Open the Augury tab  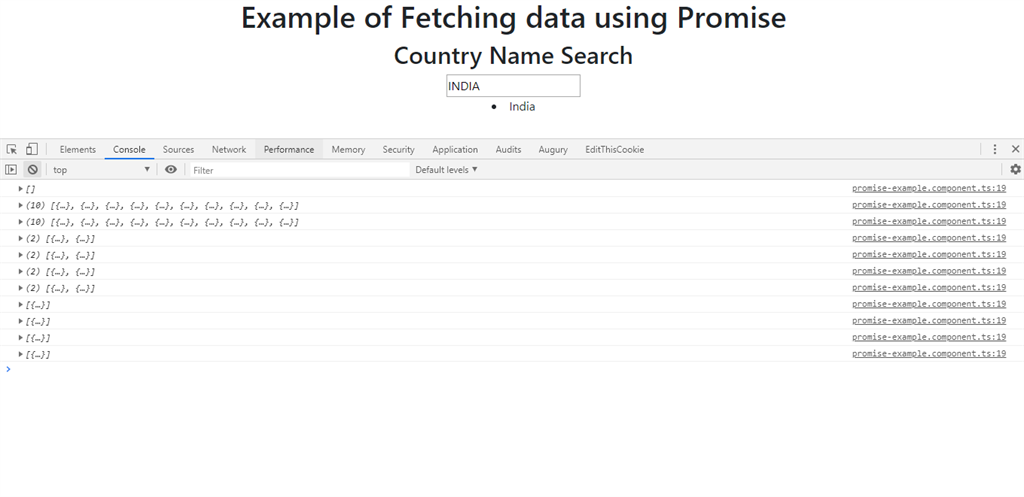pos(552,150)
